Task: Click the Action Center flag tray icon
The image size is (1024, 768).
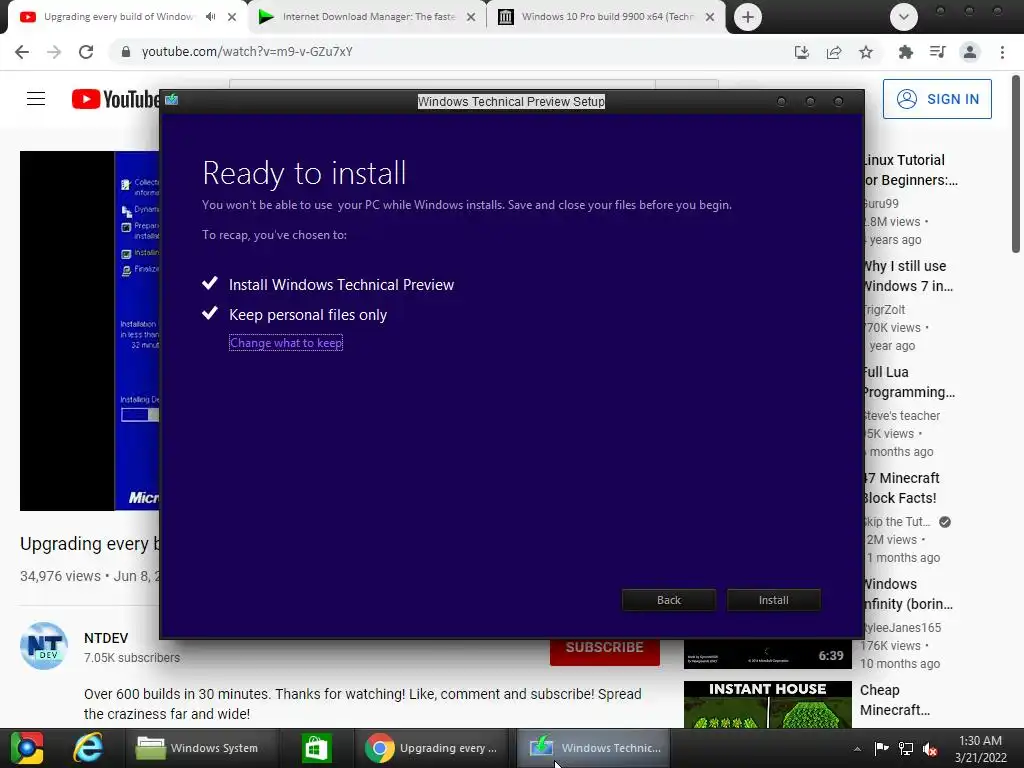Action: 882,749
